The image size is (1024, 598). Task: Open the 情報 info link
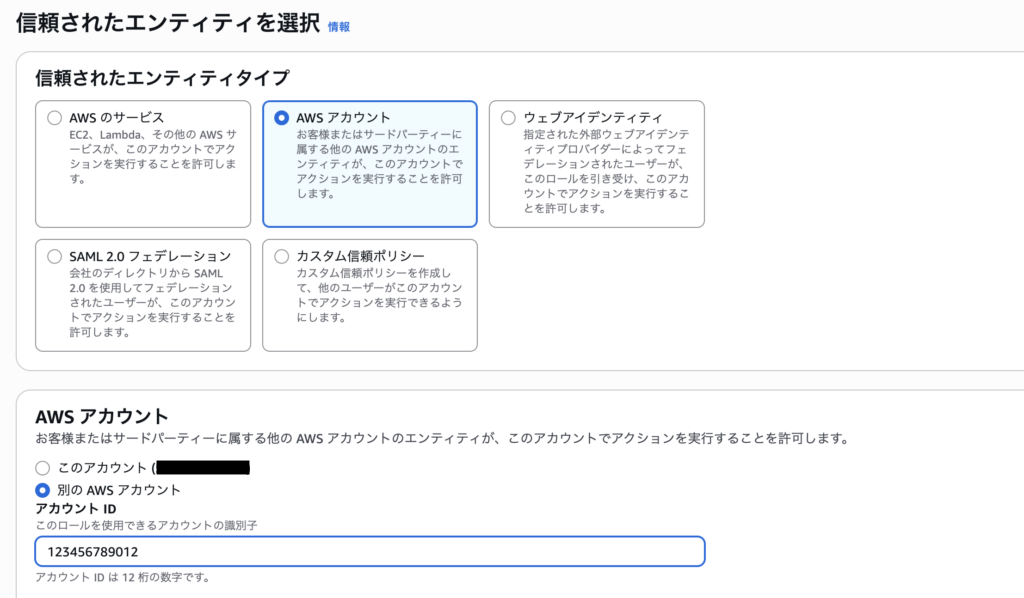coord(338,27)
